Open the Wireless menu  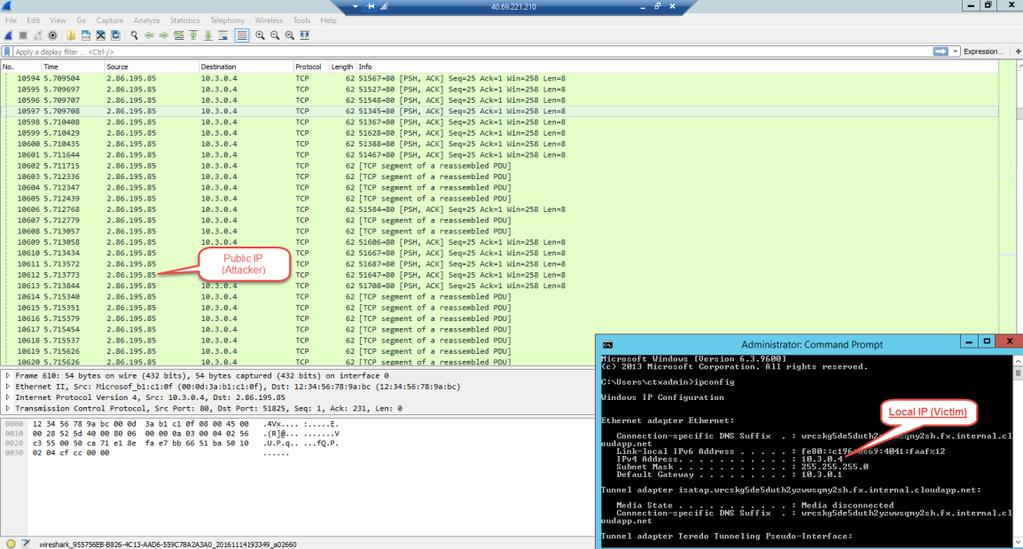pyautogui.click(x=269, y=20)
